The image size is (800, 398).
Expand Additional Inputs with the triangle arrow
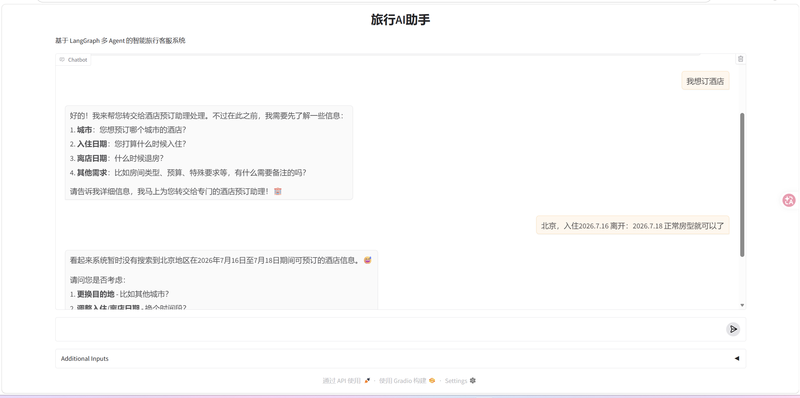737,358
